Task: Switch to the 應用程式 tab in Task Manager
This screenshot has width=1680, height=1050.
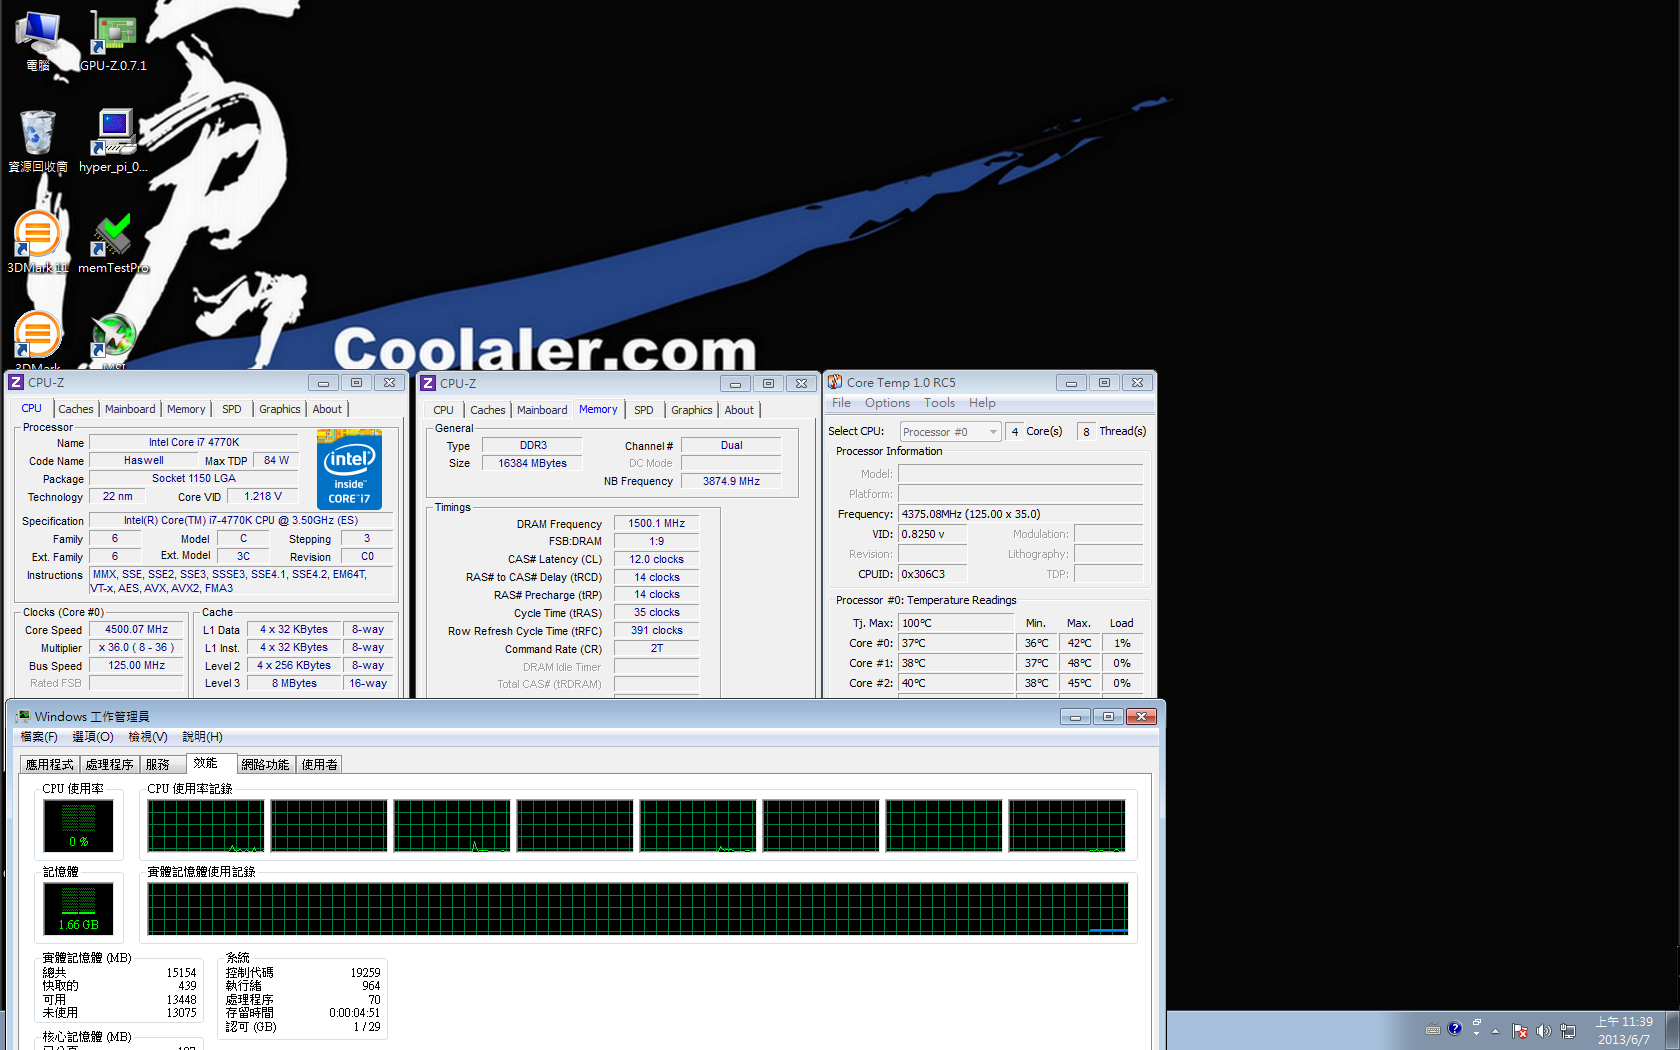Action: click(50, 764)
